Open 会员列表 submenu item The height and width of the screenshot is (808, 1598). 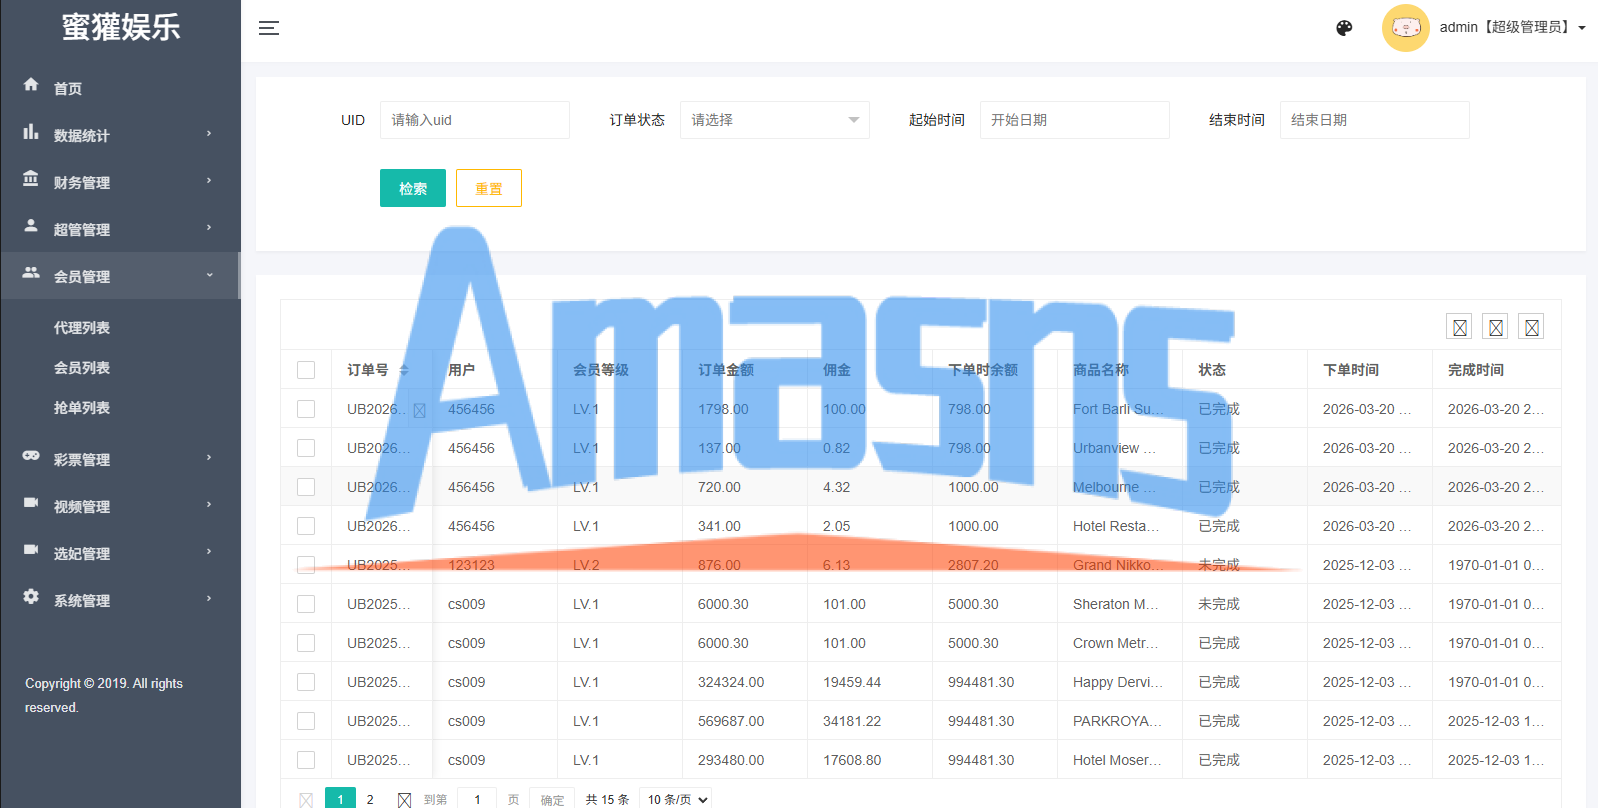[82, 368]
